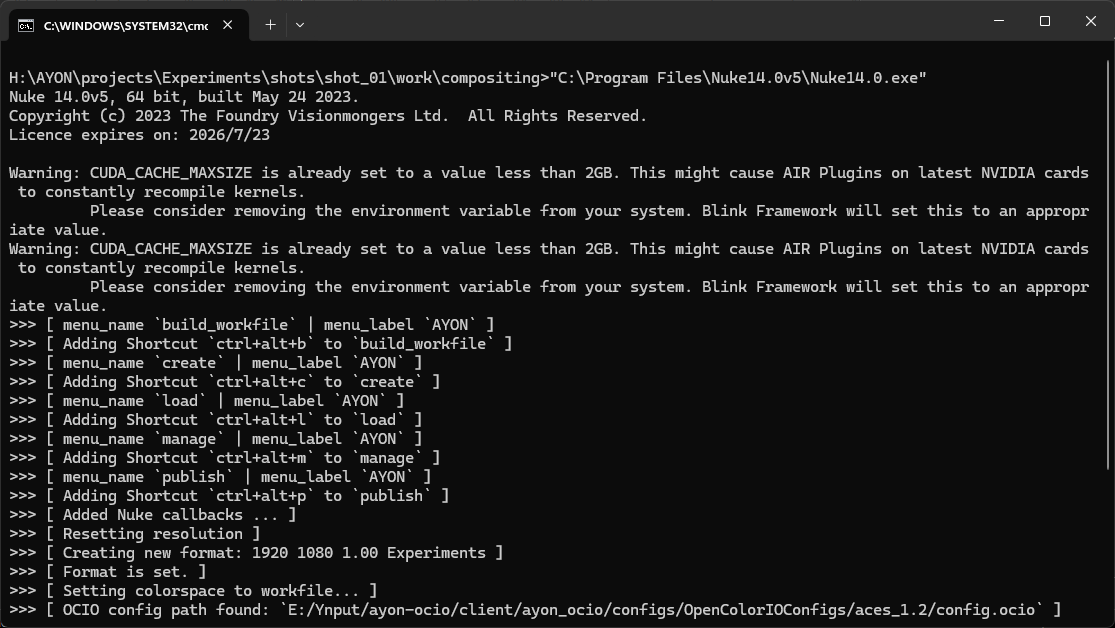Click the Nuke14.0.exe path in the command line
The height and width of the screenshot is (628, 1115).
tap(738, 78)
